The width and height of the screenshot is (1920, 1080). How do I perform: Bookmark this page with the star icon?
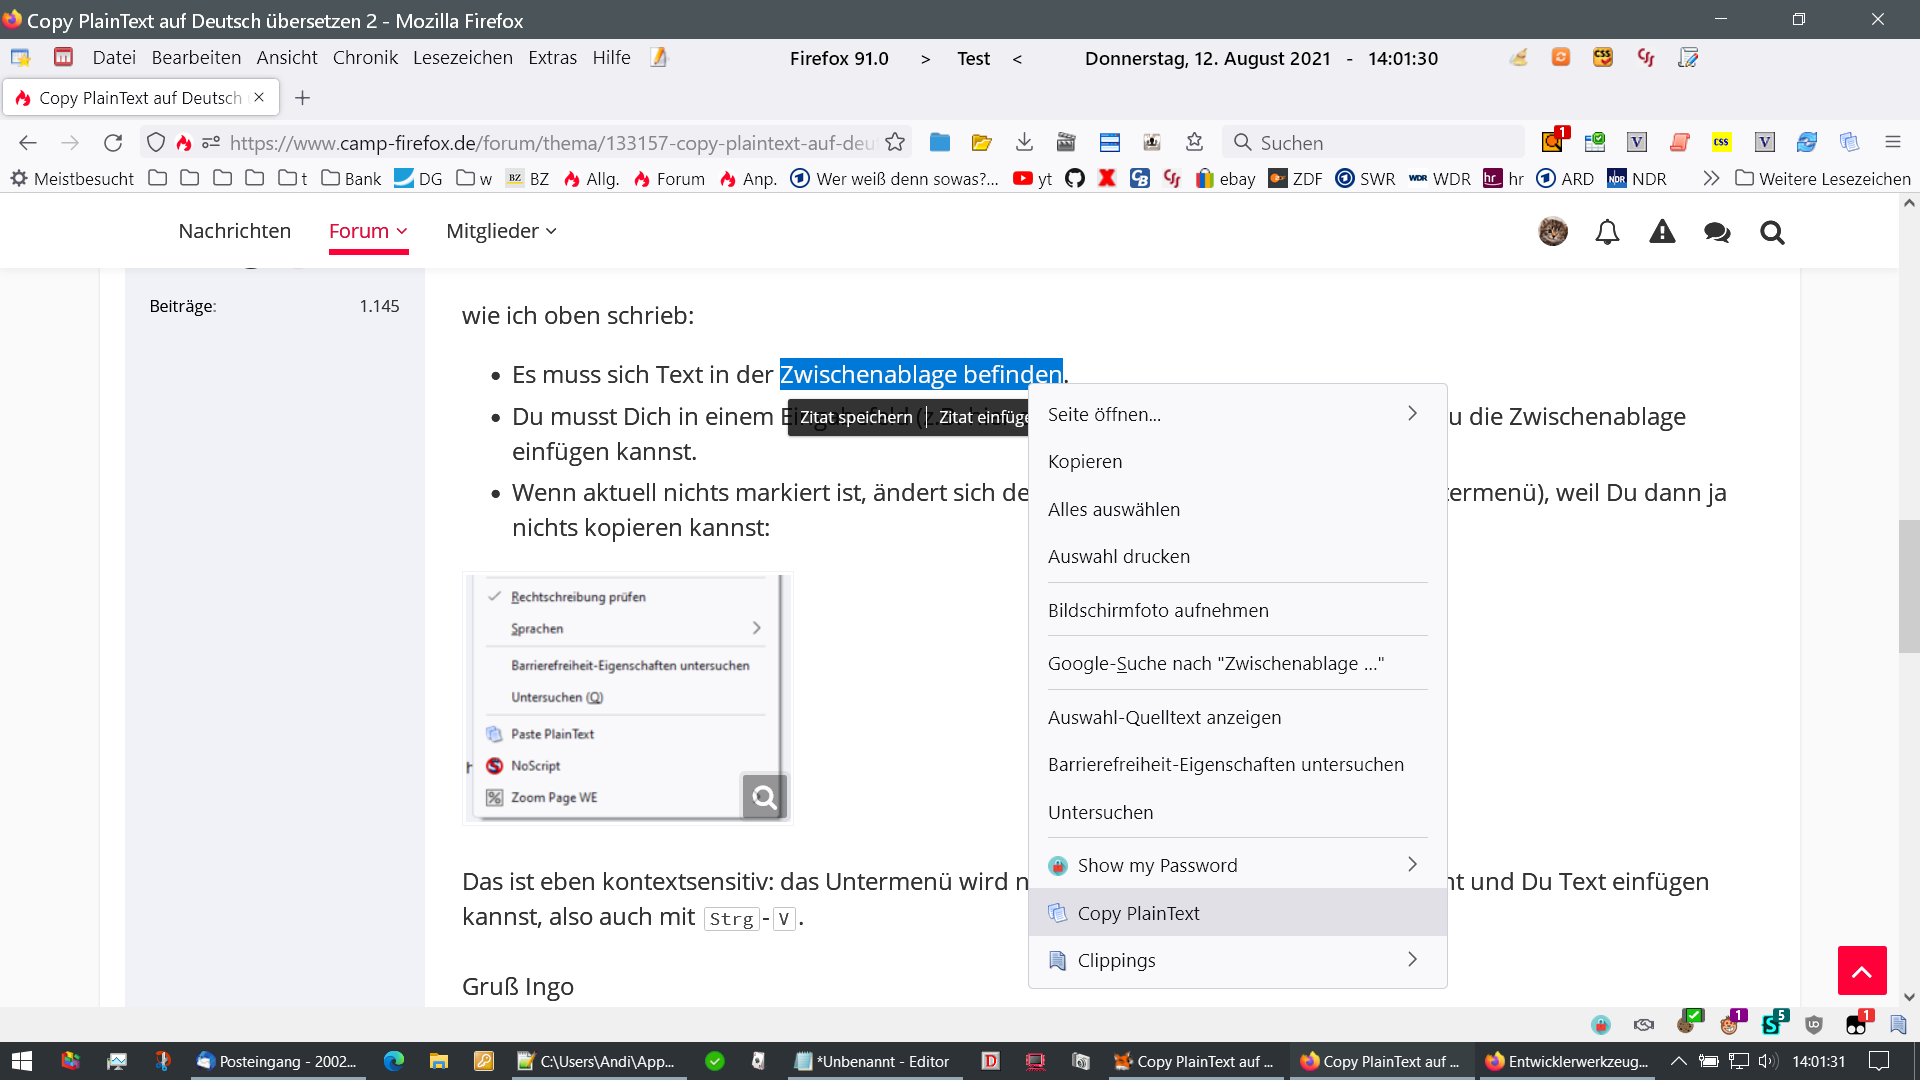click(895, 142)
